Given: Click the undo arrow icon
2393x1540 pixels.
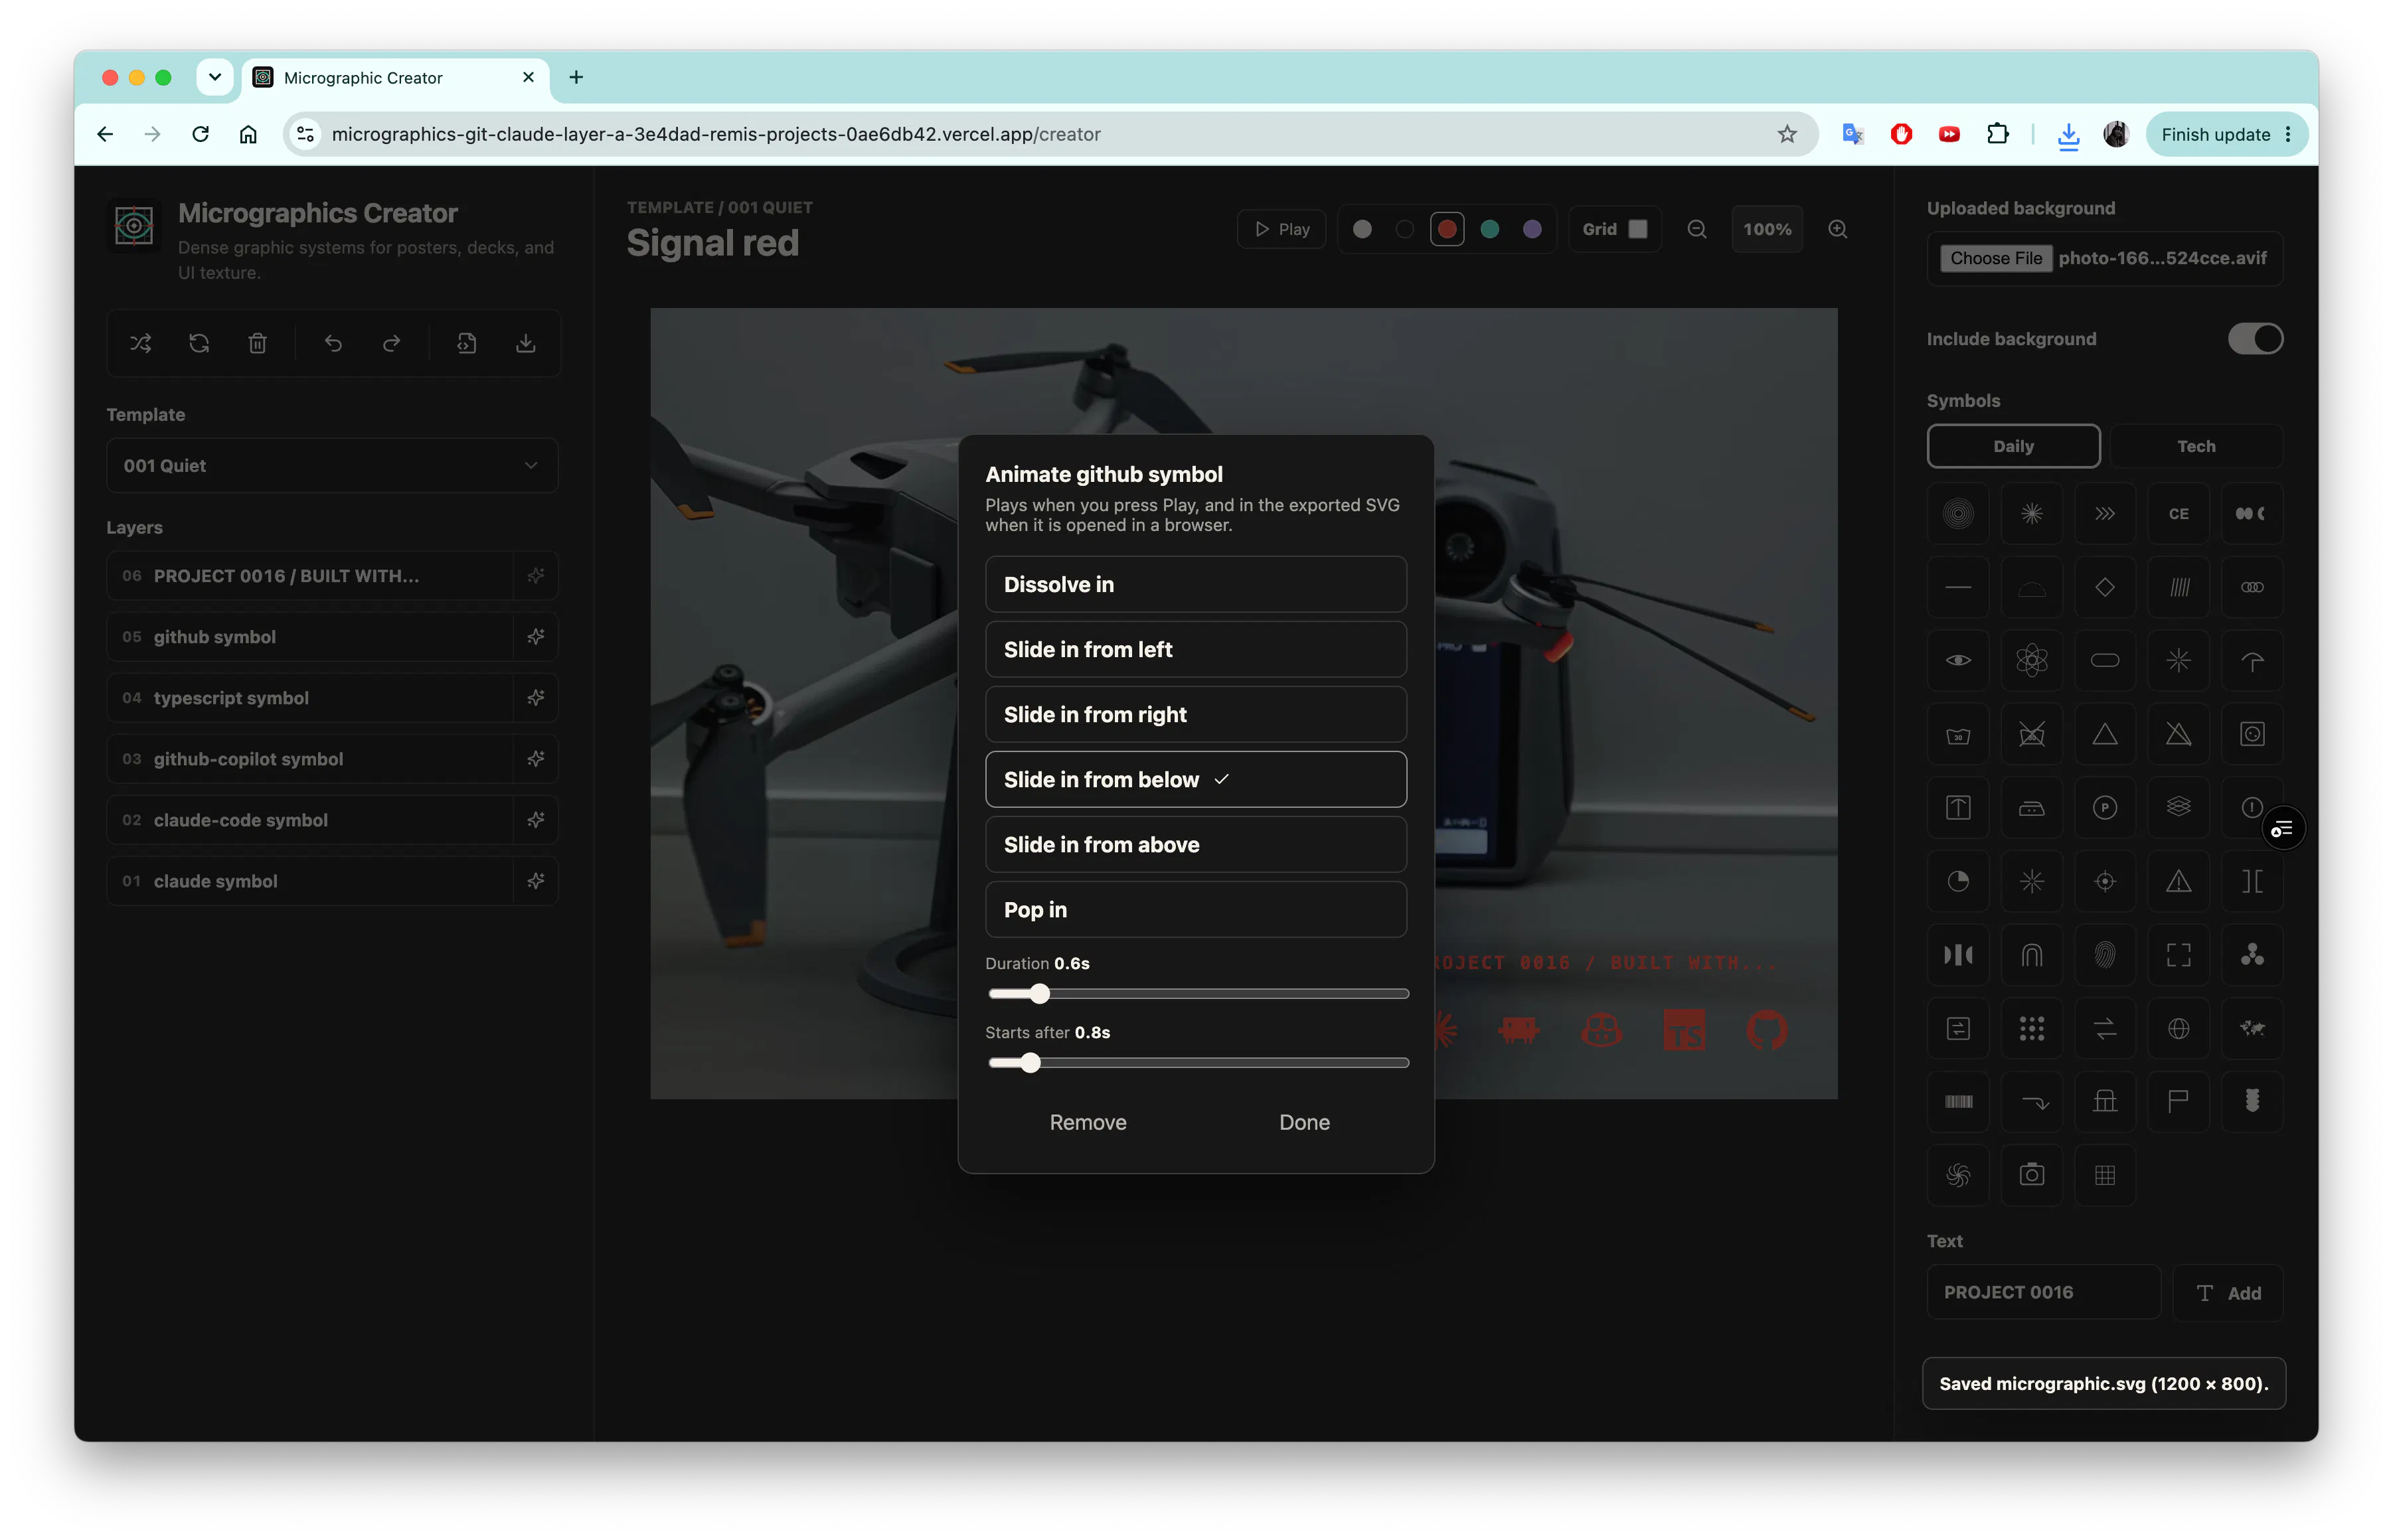Looking at the screenshot, I should coord(333,344).
